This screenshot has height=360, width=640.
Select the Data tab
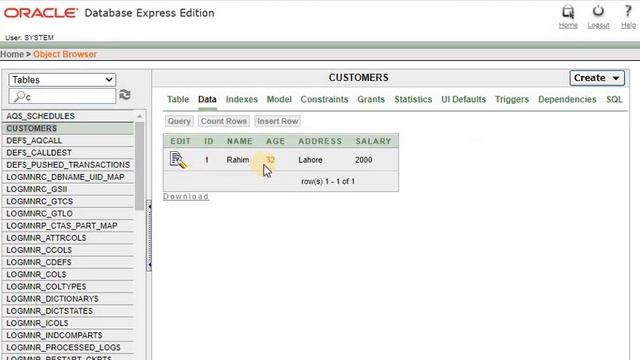coord(207,99)
